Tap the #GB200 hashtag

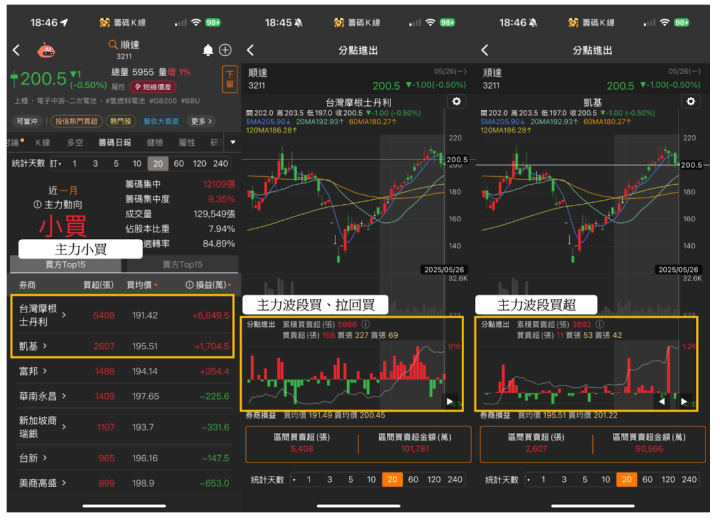pos(163,101)
